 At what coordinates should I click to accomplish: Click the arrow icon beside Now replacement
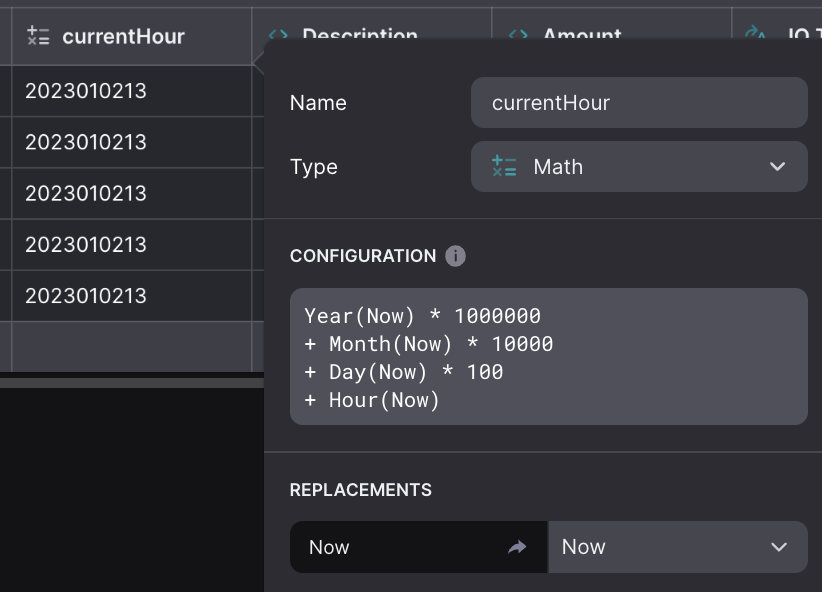point(517,547)
